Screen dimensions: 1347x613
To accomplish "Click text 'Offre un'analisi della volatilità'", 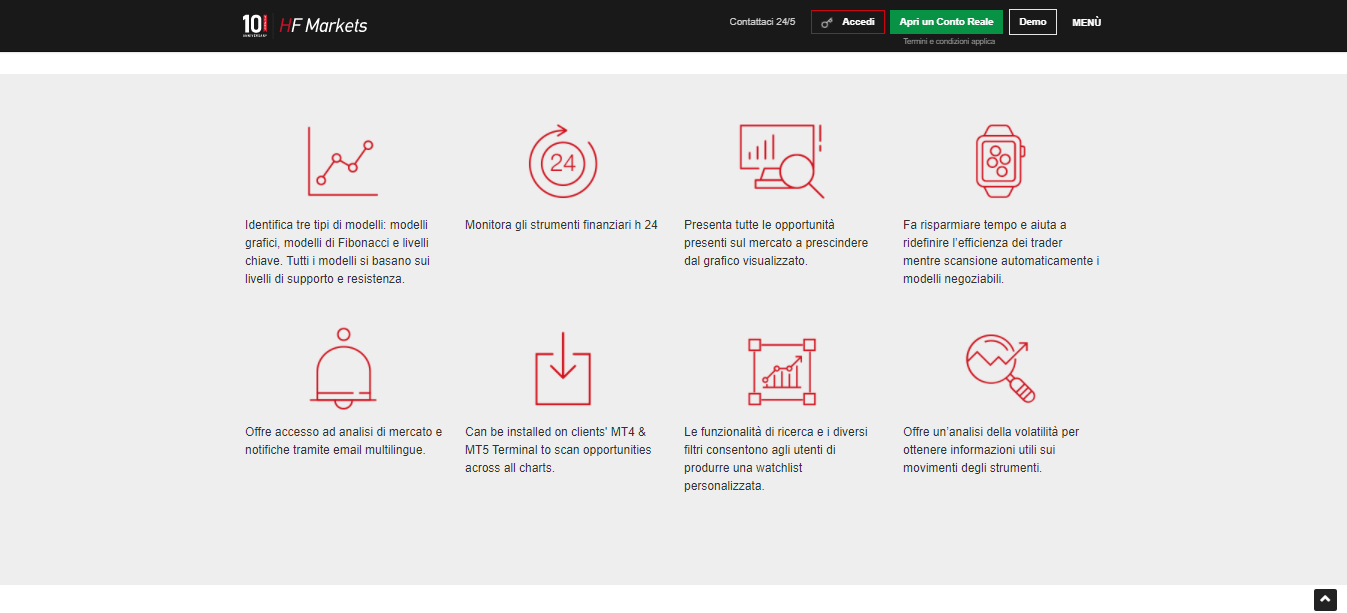I will tap(991, 450).
